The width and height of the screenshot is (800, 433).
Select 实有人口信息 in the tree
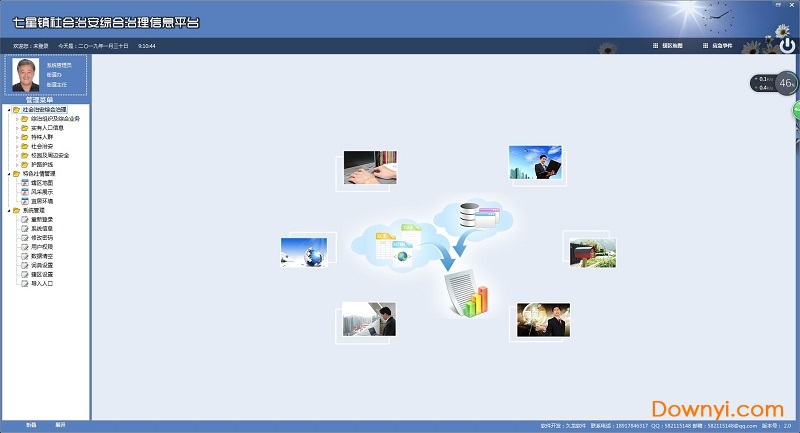pyautogui.click(x=47, y=127)
